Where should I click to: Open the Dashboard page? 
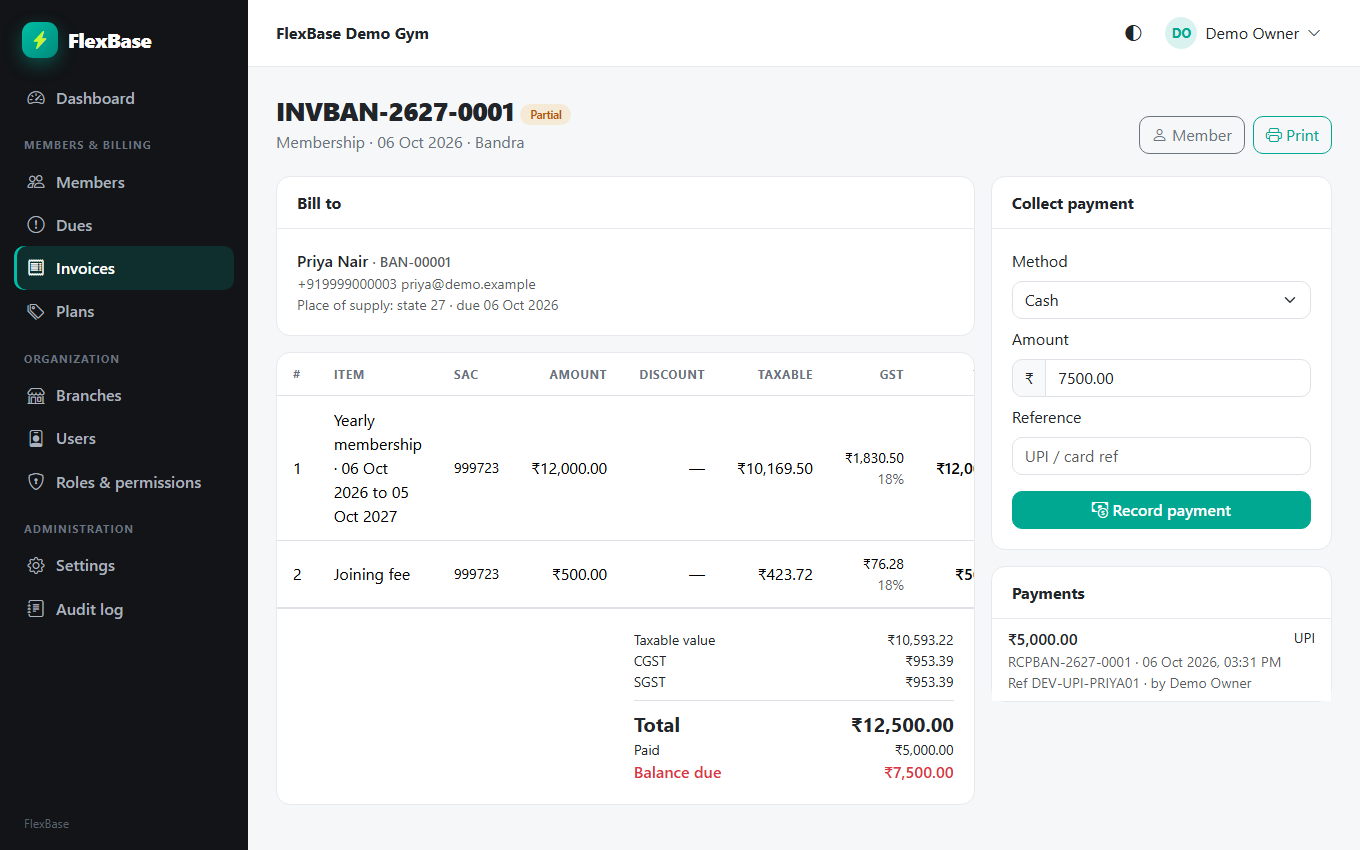pyautogui.click(x=124, y=98)
